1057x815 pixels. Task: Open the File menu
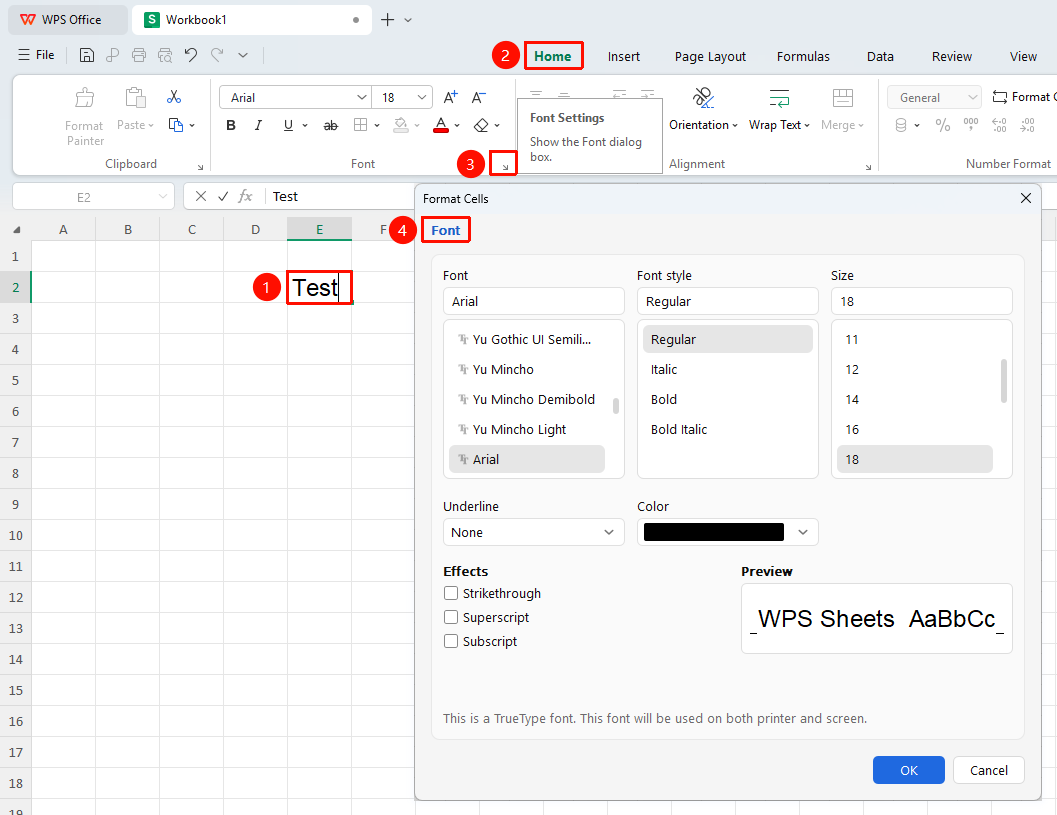[36, 55]
